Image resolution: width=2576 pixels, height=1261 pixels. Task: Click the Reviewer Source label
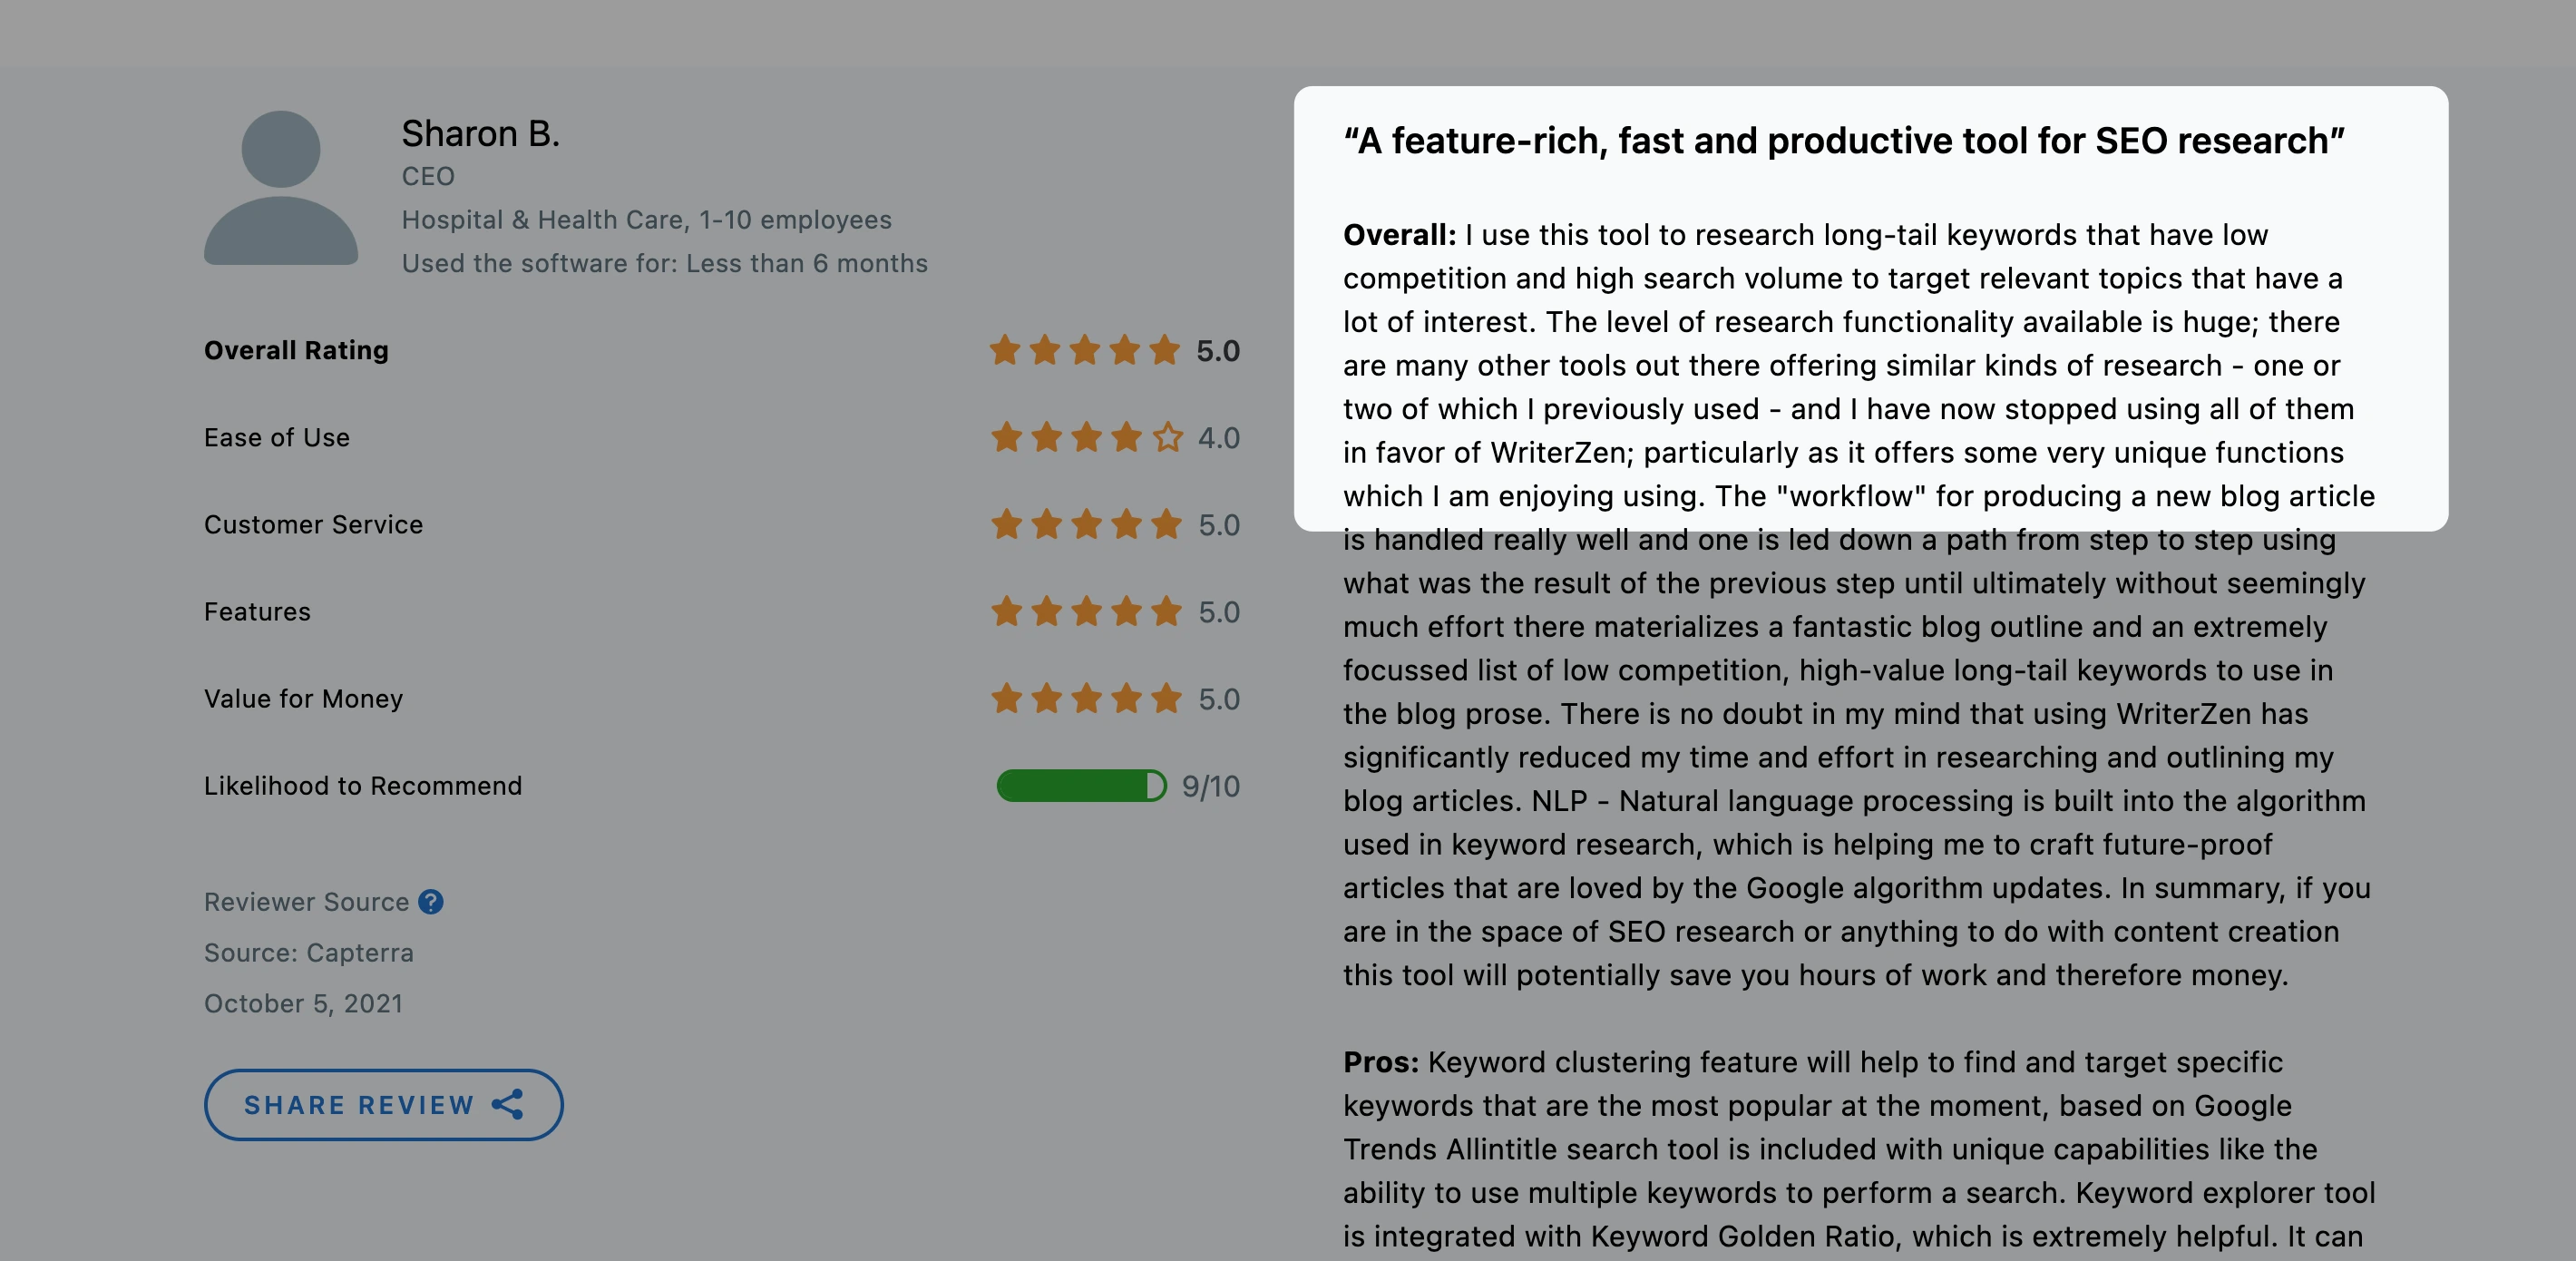pyautogui.click(x=307, y=902)
